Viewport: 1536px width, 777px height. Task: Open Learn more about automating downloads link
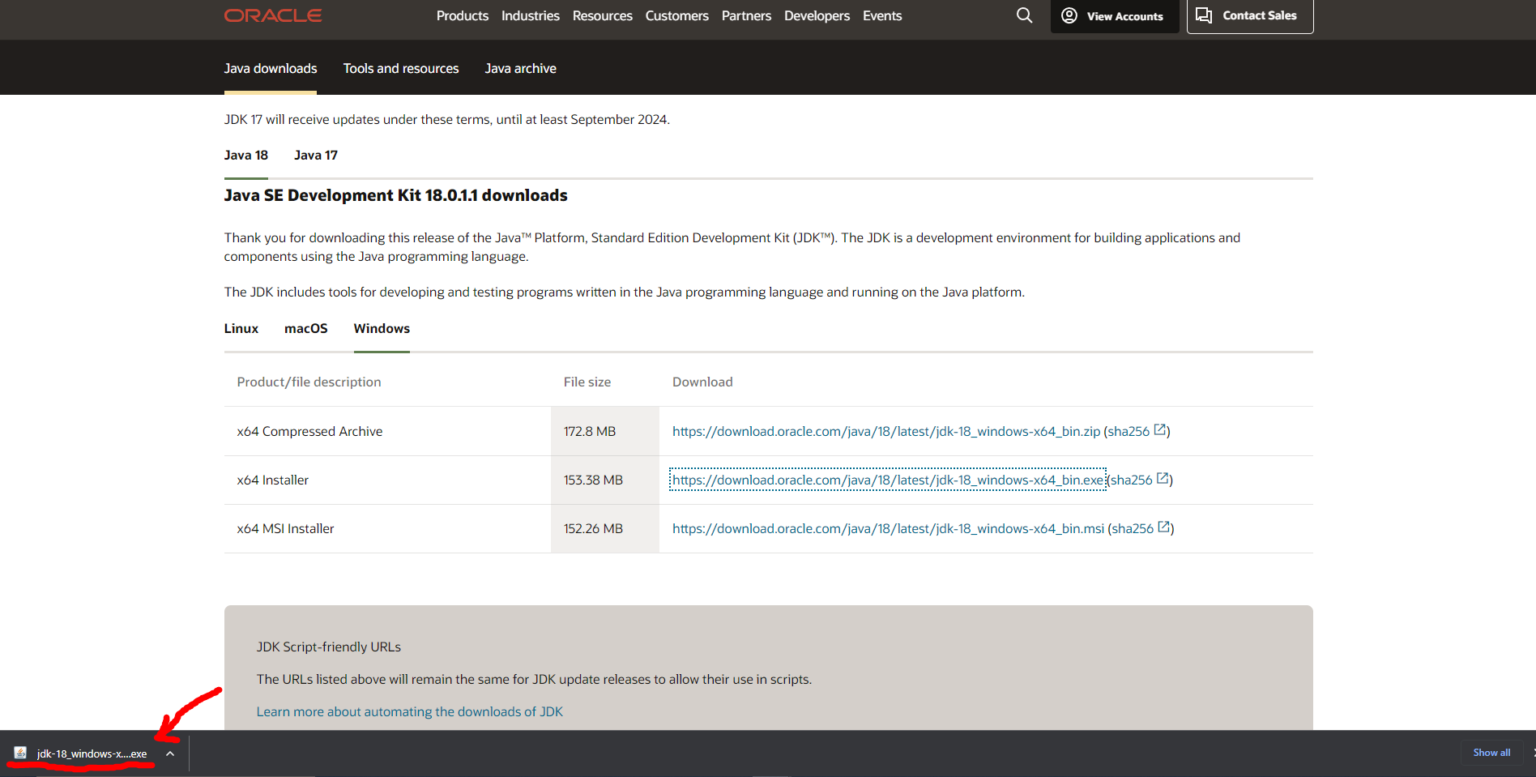point(410,712)
